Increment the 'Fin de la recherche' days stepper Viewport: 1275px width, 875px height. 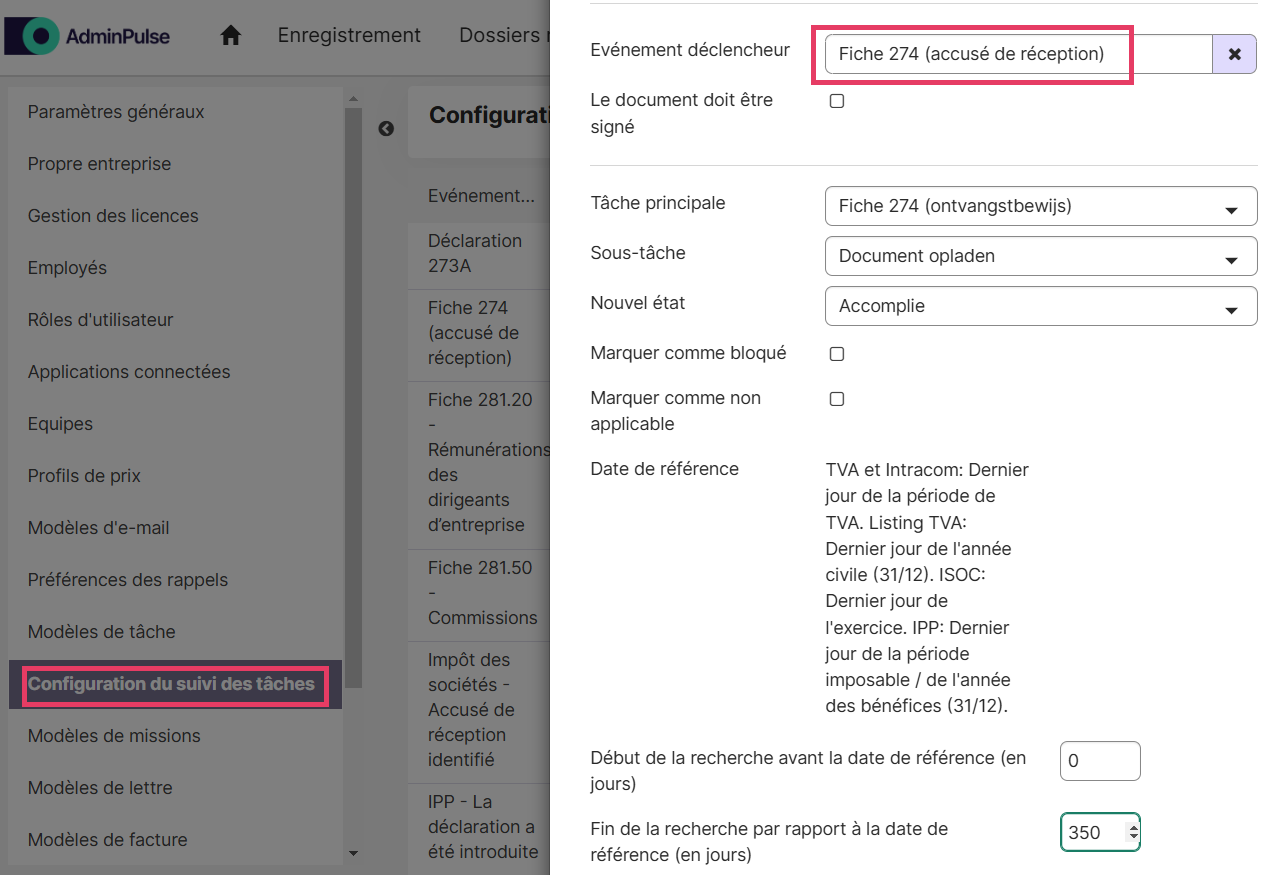(1132, 826)
